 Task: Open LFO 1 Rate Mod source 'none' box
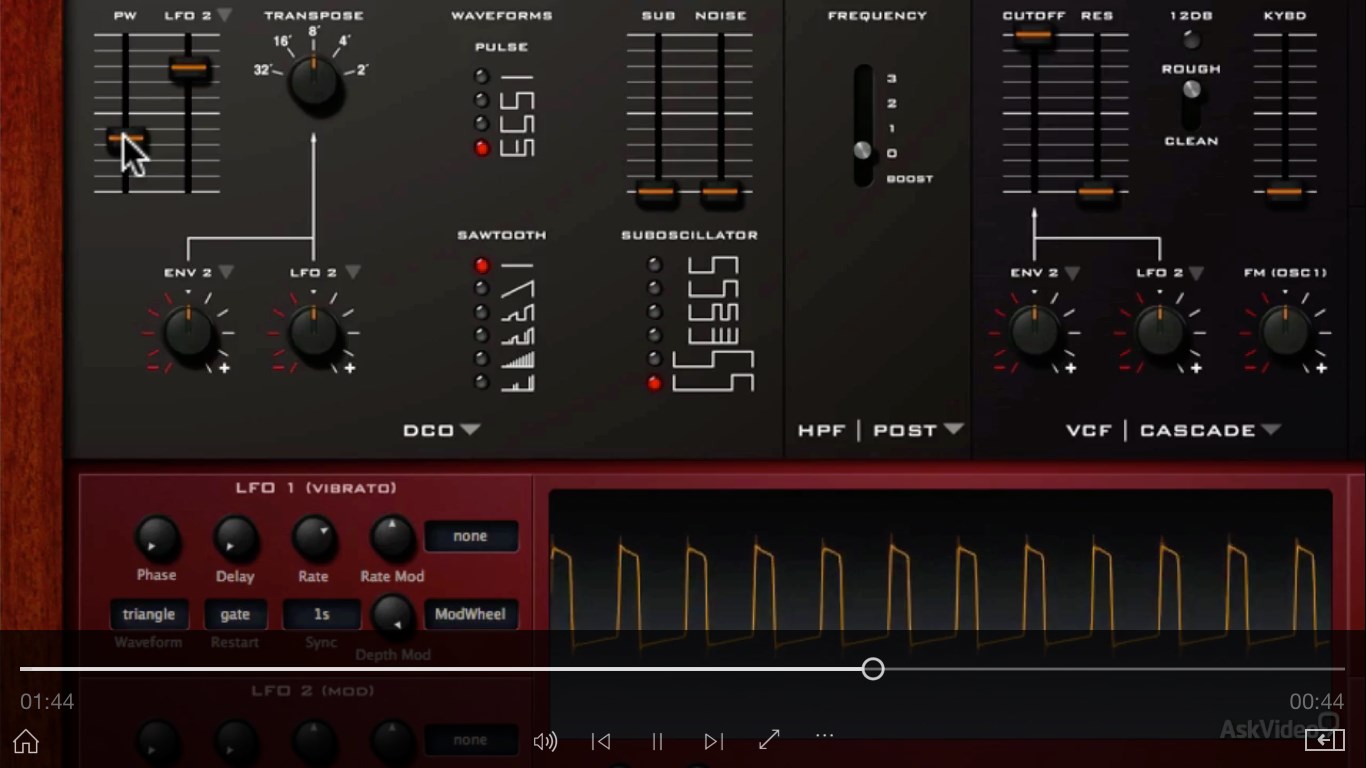pyautogui.click(x=471, y=536)
